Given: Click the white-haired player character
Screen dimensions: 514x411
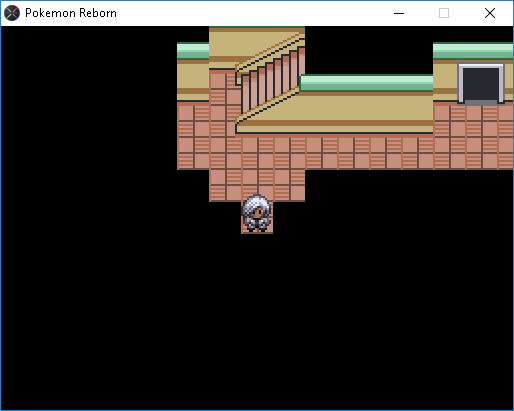Looking at the screenshot, I should (x=256, y=213).
